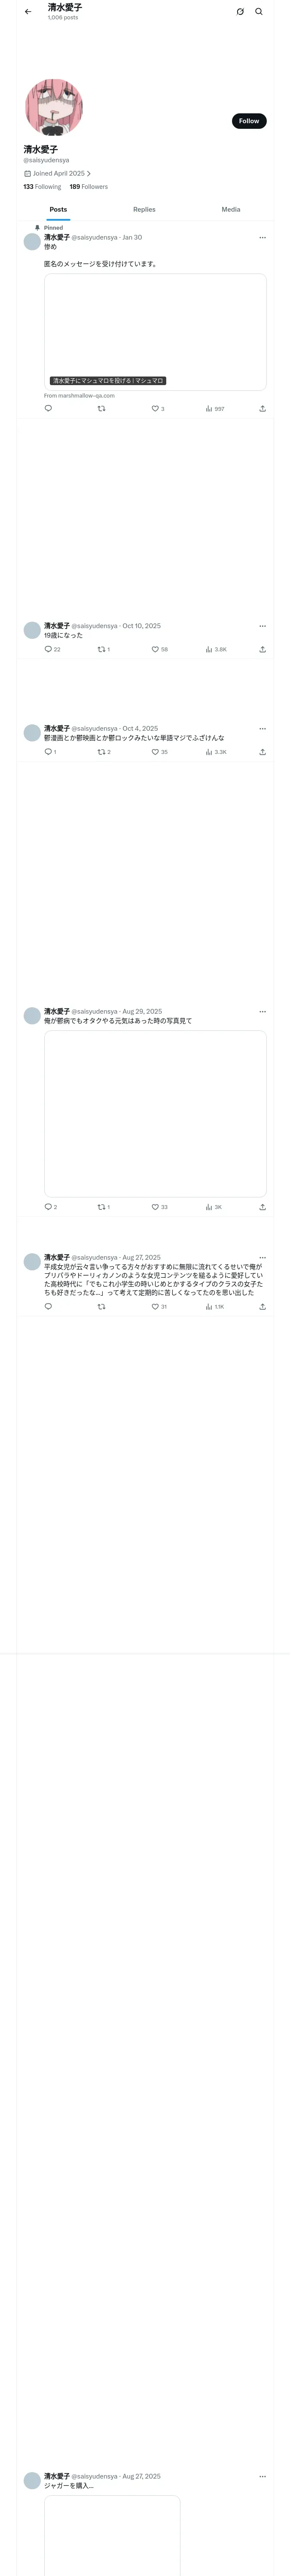This screenshot has width=290, height=2576.
Task: Open the Media tab
Action: pyautogui.click(x=231, y=210)
